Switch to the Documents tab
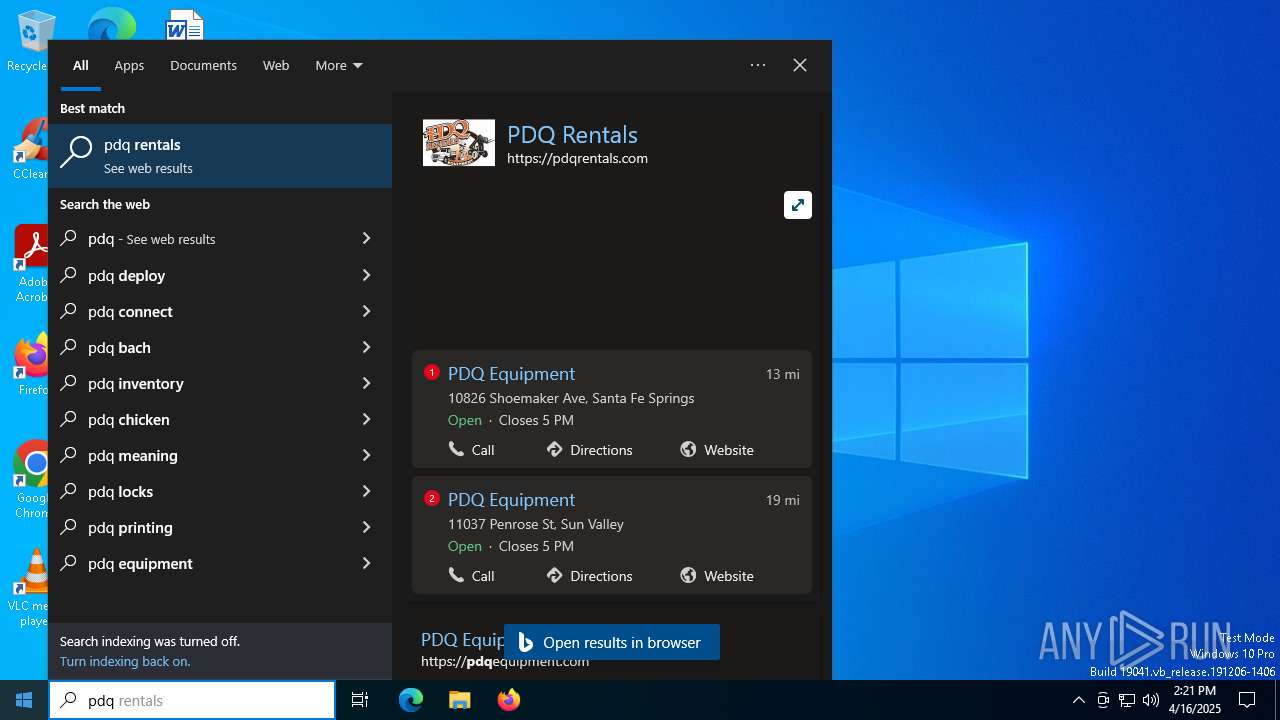 [203, 65]
